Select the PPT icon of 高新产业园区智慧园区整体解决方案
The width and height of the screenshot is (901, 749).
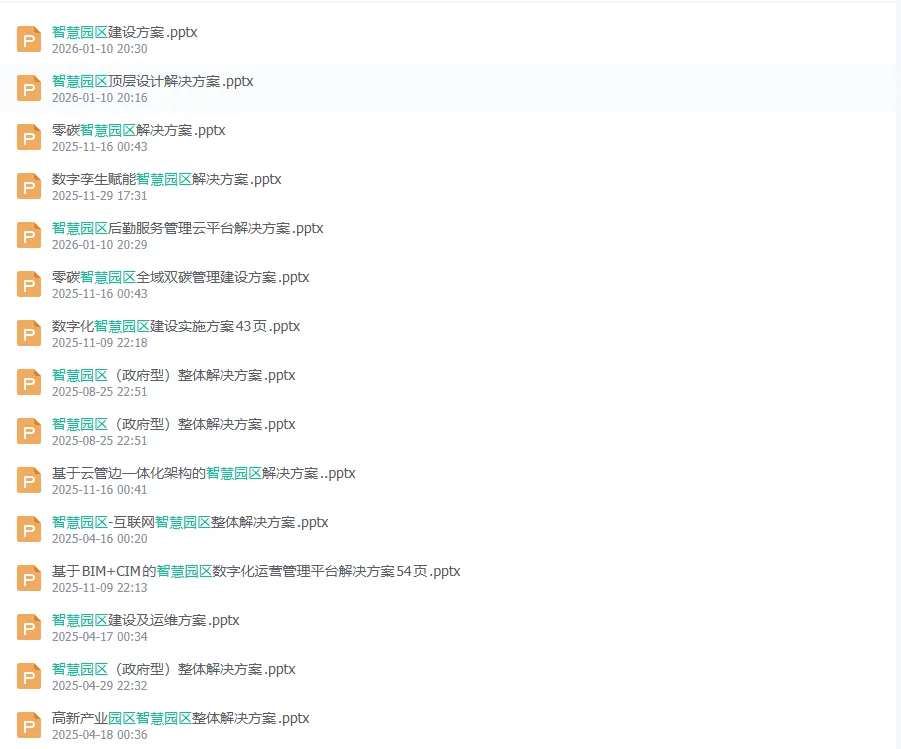click(x=28, y=725)
